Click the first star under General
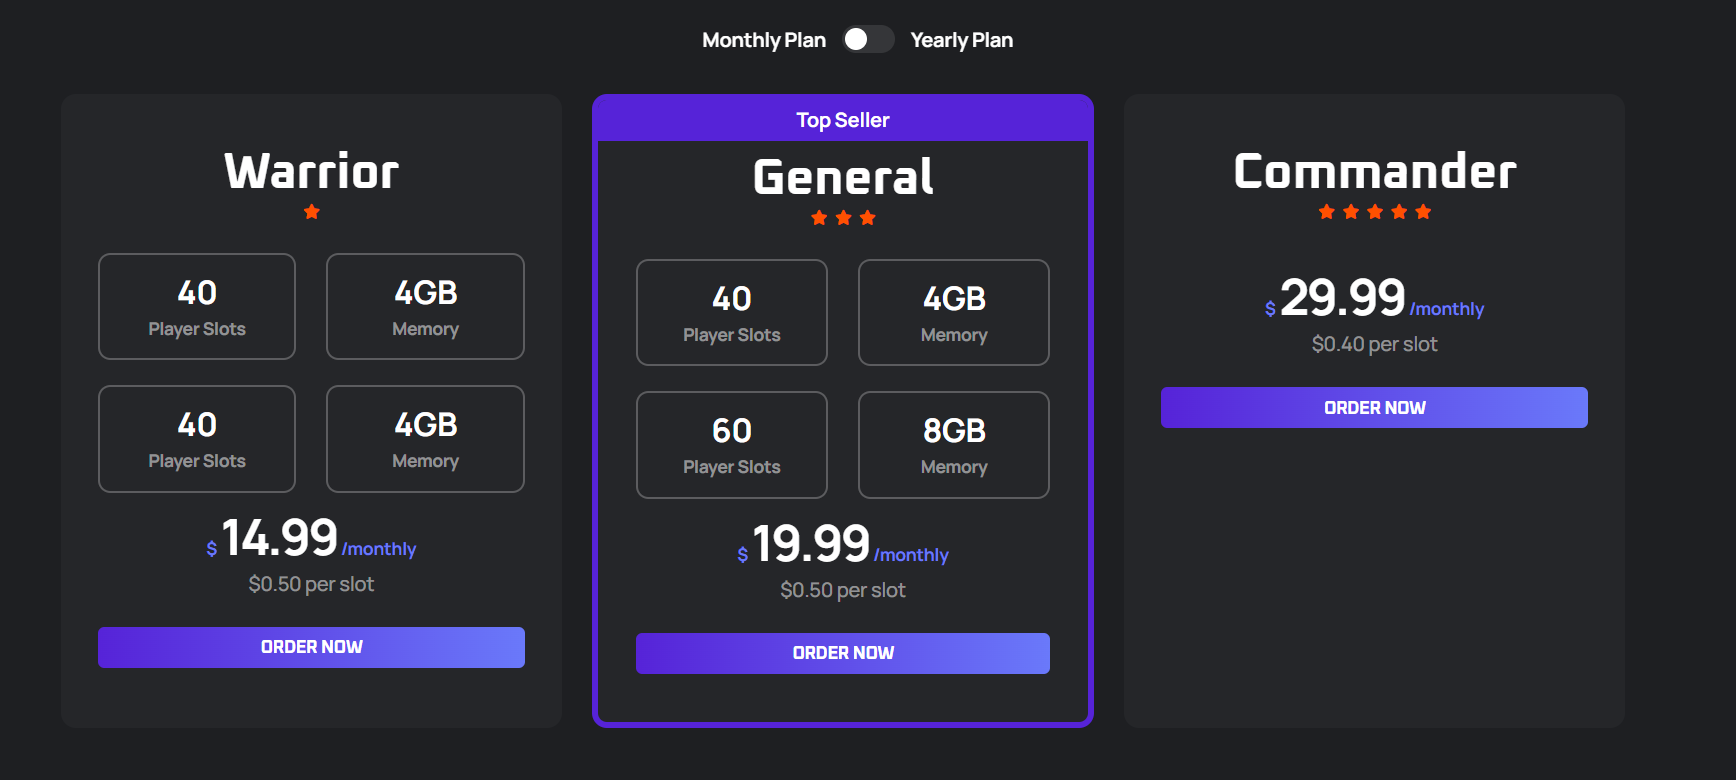 [819, 218]
